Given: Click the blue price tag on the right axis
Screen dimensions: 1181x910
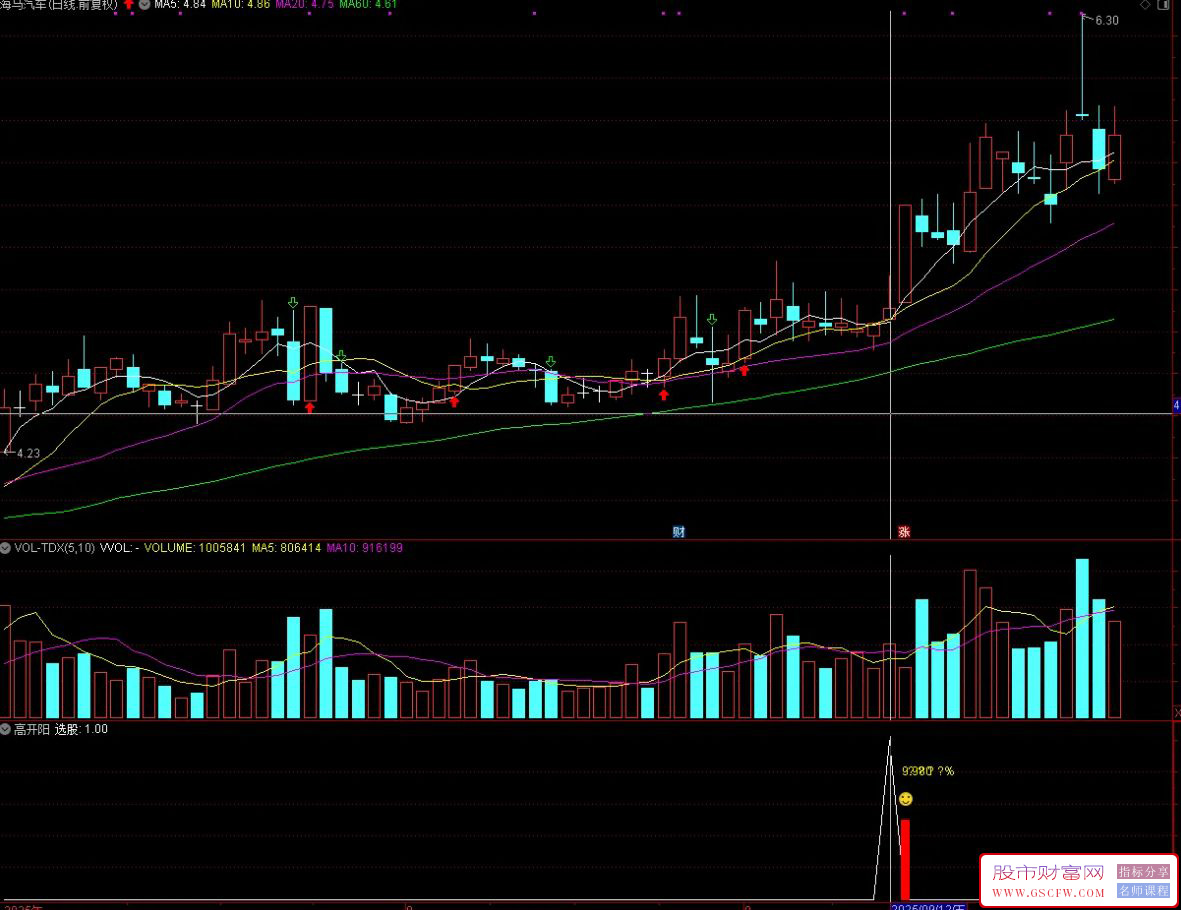Looking at the screenshot, I should point(1176,406).
